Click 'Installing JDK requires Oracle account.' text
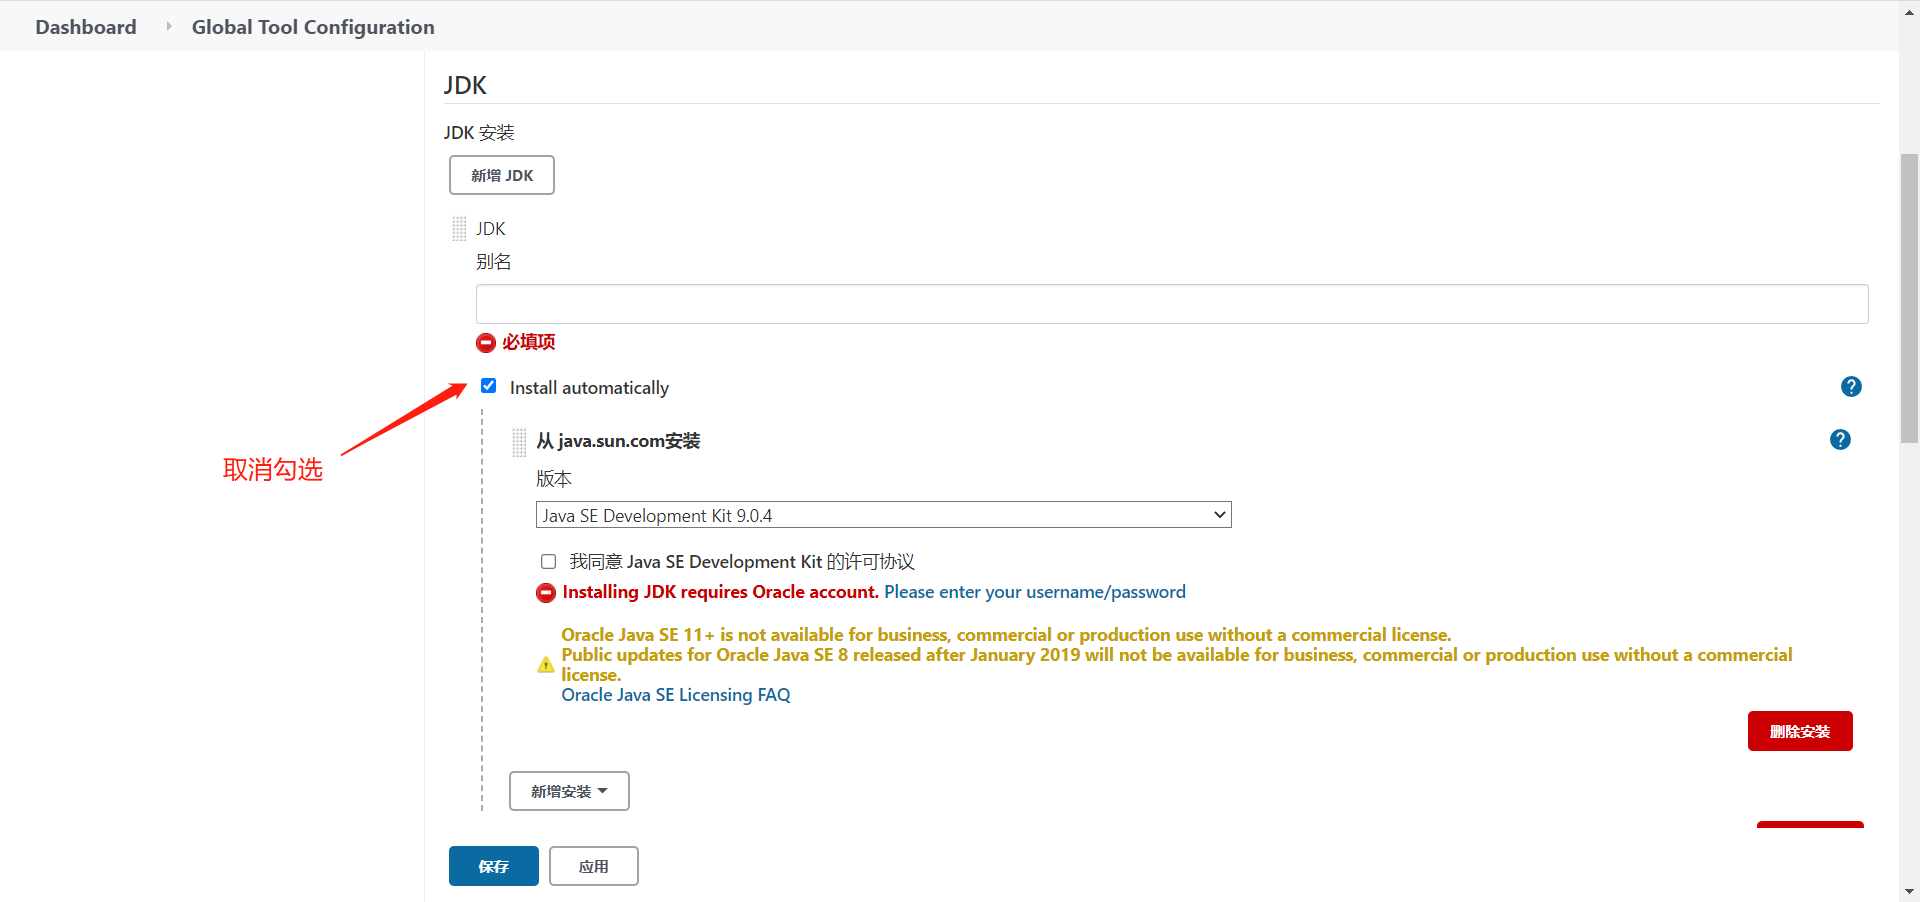This screenshot has width=1920, height=902. tap(720, 592)
